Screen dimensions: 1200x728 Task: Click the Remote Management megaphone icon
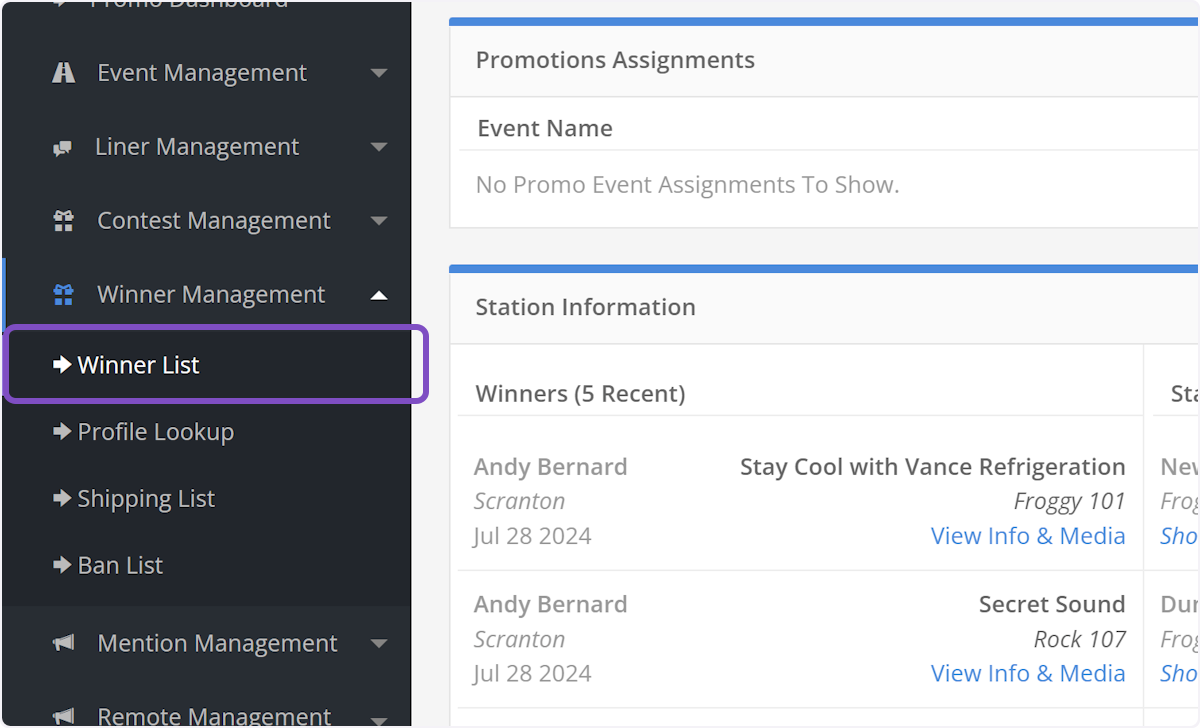(x=64, y=716)
